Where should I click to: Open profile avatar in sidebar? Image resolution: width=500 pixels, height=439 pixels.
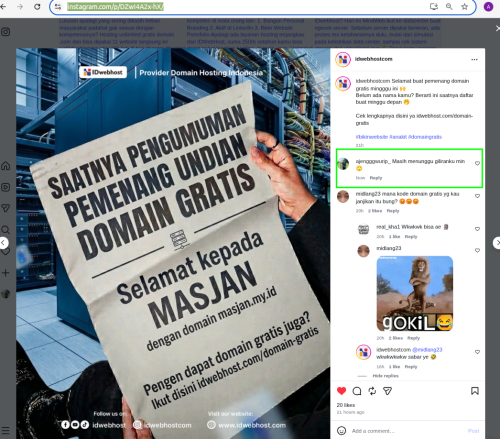[x=5, y=294]
